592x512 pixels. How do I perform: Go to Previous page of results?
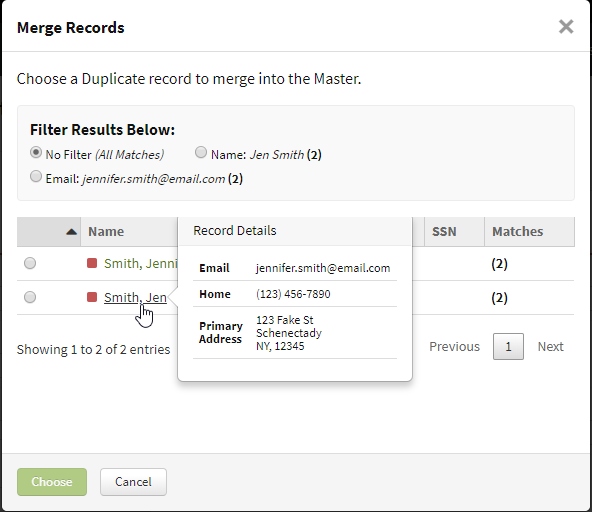click(454, 346)
